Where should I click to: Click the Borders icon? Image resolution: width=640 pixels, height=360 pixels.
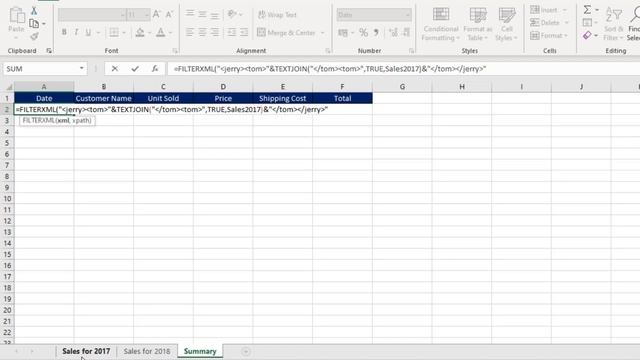click(114, 32)
